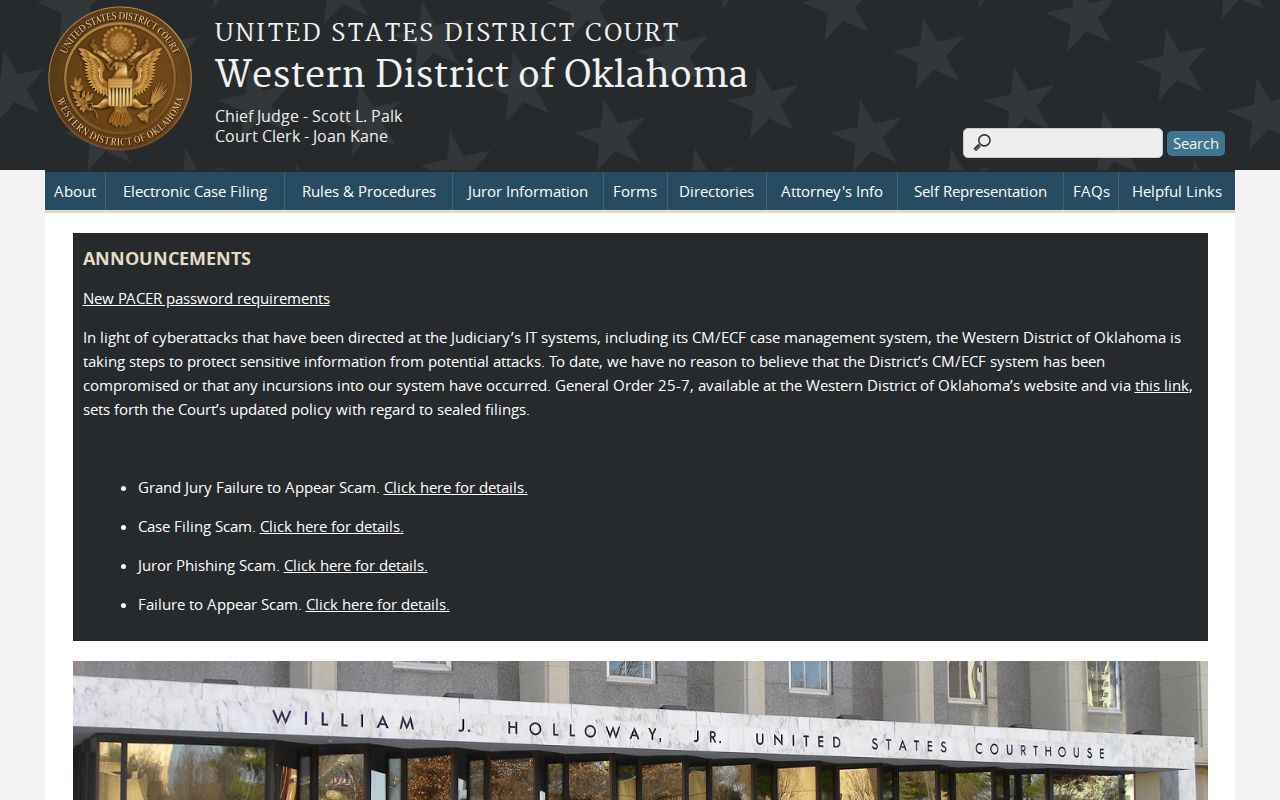The image size is (1280, 800).
Task: Open Failure to Appear Scam details link
Action: (x=377, y=604)
